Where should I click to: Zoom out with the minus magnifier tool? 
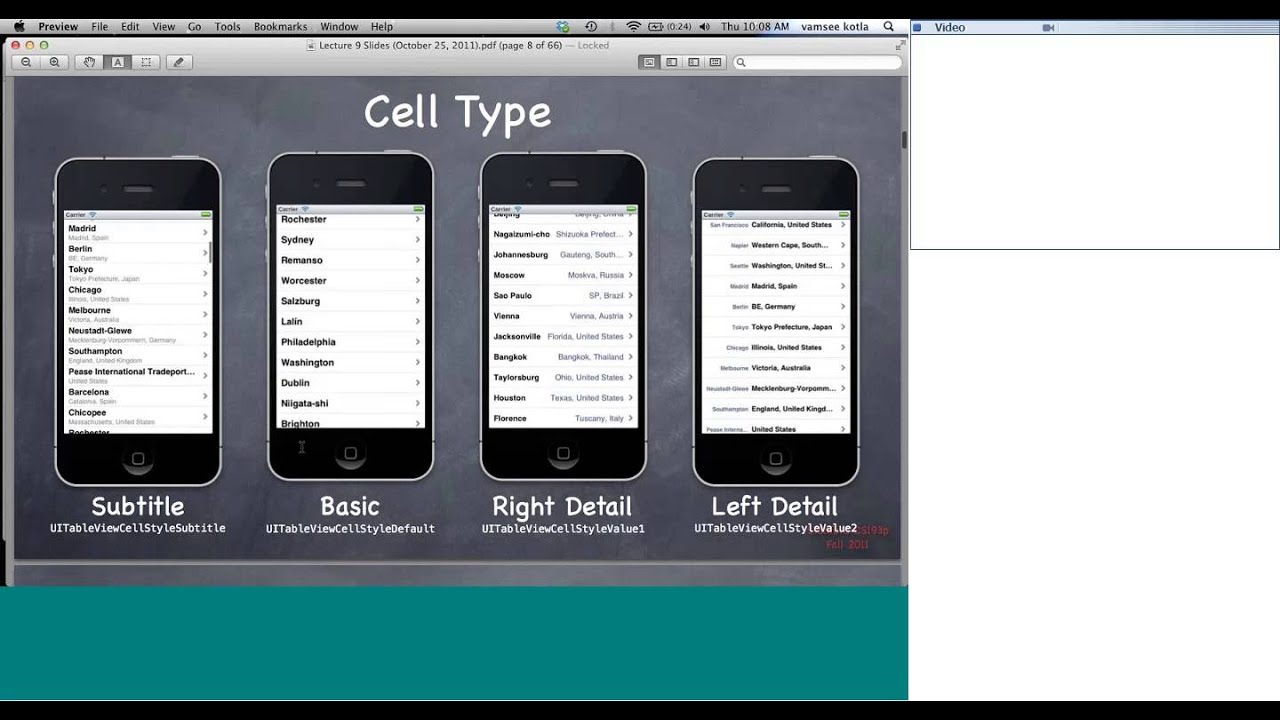pyautogui.click(x=26, y=62)
